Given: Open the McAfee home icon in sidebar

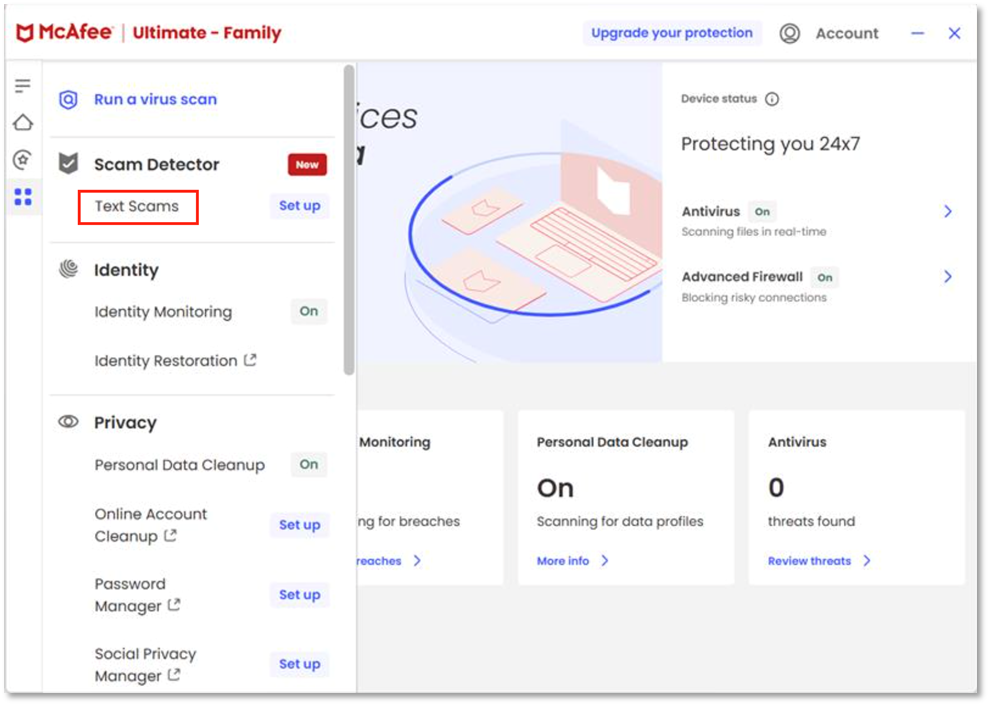Looking at the screenshot, I should [23, 122].
